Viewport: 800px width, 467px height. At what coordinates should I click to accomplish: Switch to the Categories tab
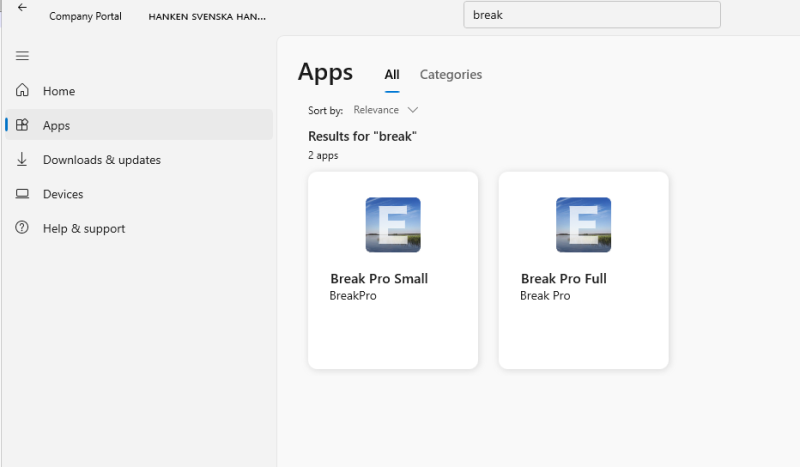coord(451,75)
